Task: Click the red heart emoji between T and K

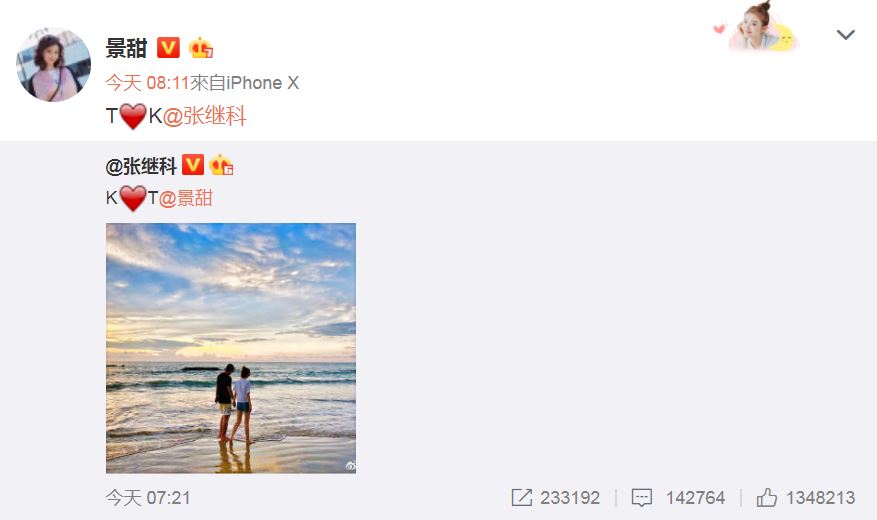Action: point(133,116)
